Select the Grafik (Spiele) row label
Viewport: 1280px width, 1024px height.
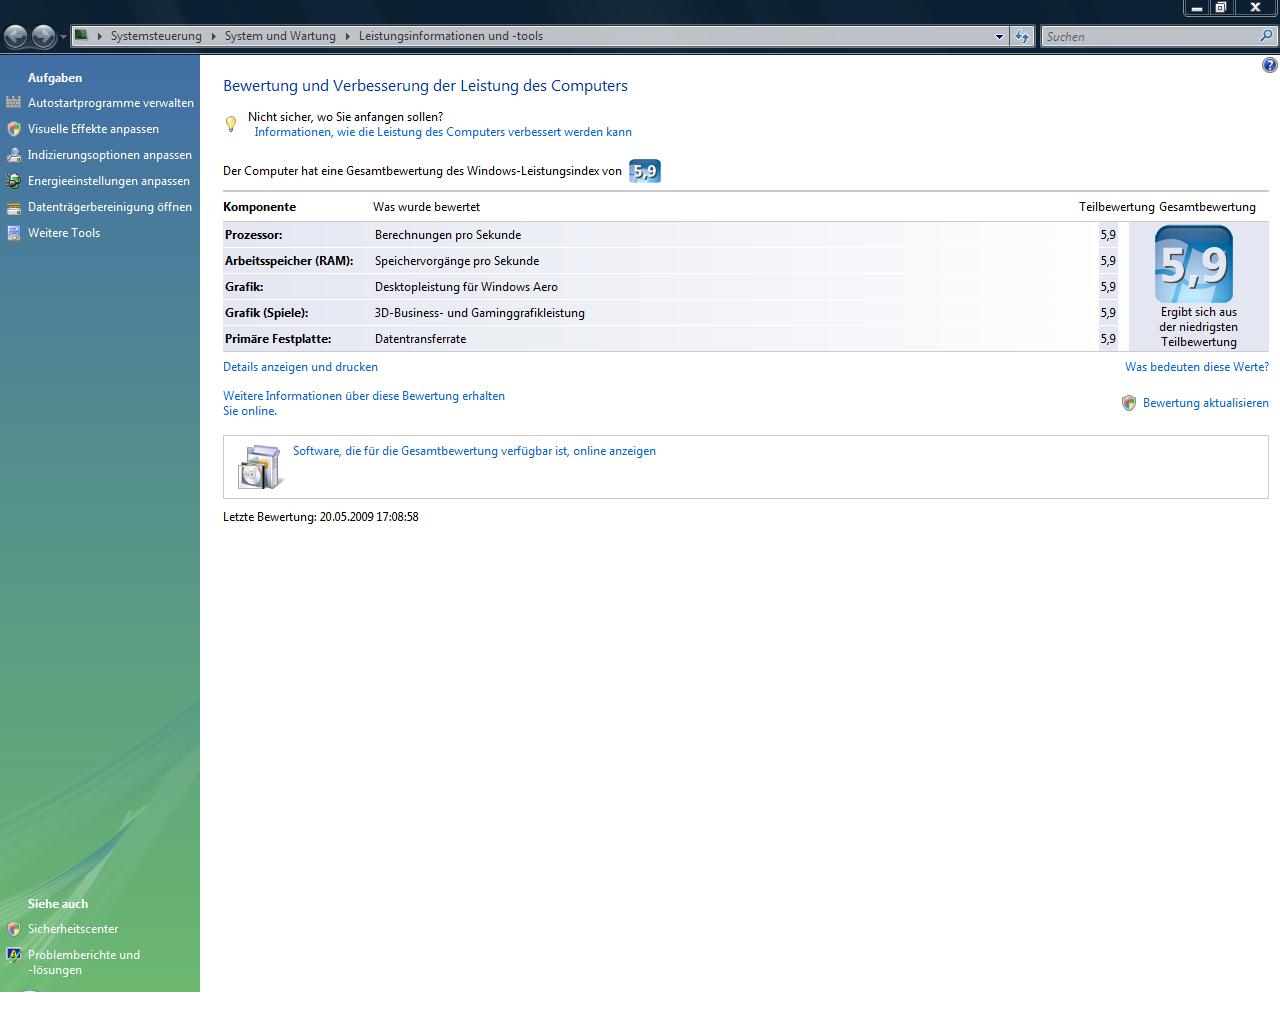click(x=266, y=313)
